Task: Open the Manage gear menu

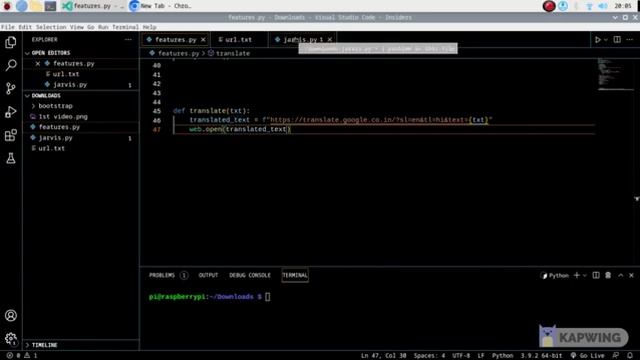Action: point(11,338)
